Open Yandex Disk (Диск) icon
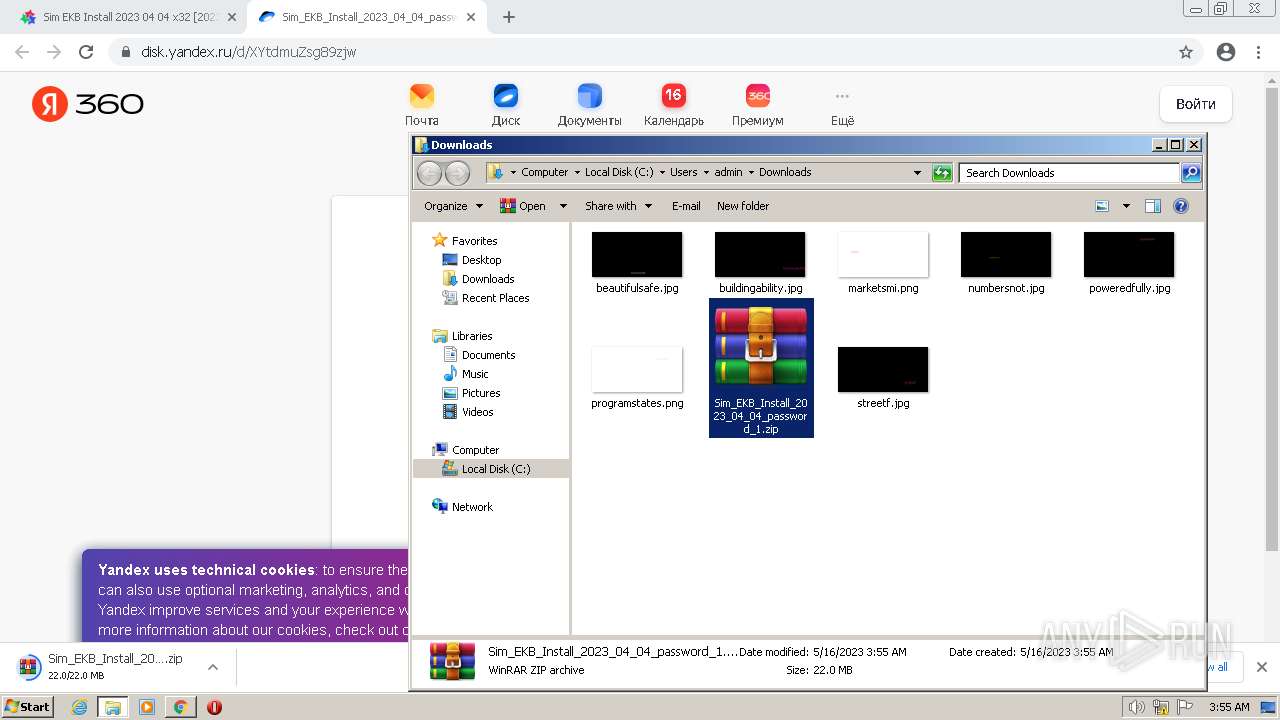 pyautogui.click(x=506, y=104)
